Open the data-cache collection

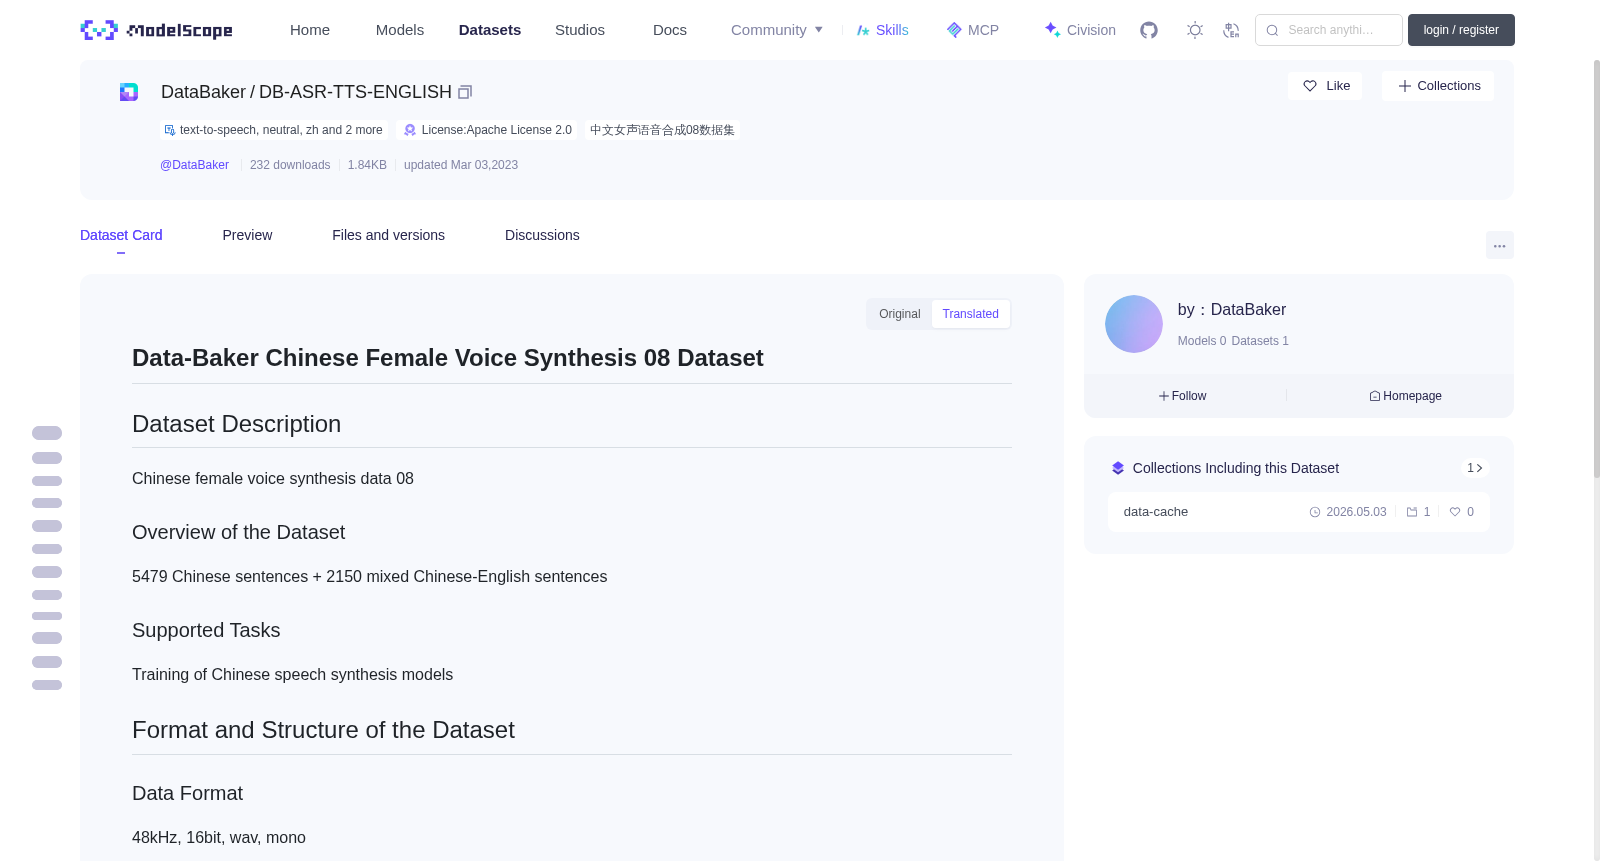pyautogui.click(x=1298, y=512)
